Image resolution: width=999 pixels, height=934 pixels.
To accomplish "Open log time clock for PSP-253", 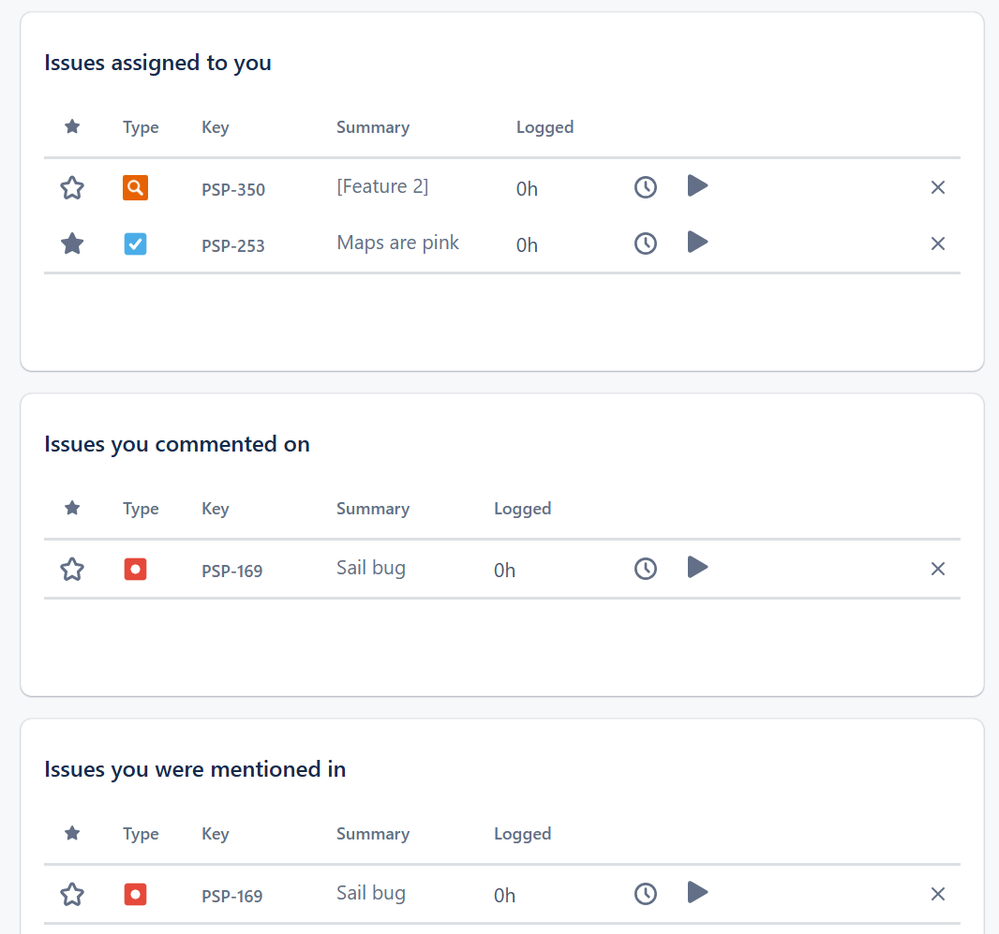I will coord(646,243).
